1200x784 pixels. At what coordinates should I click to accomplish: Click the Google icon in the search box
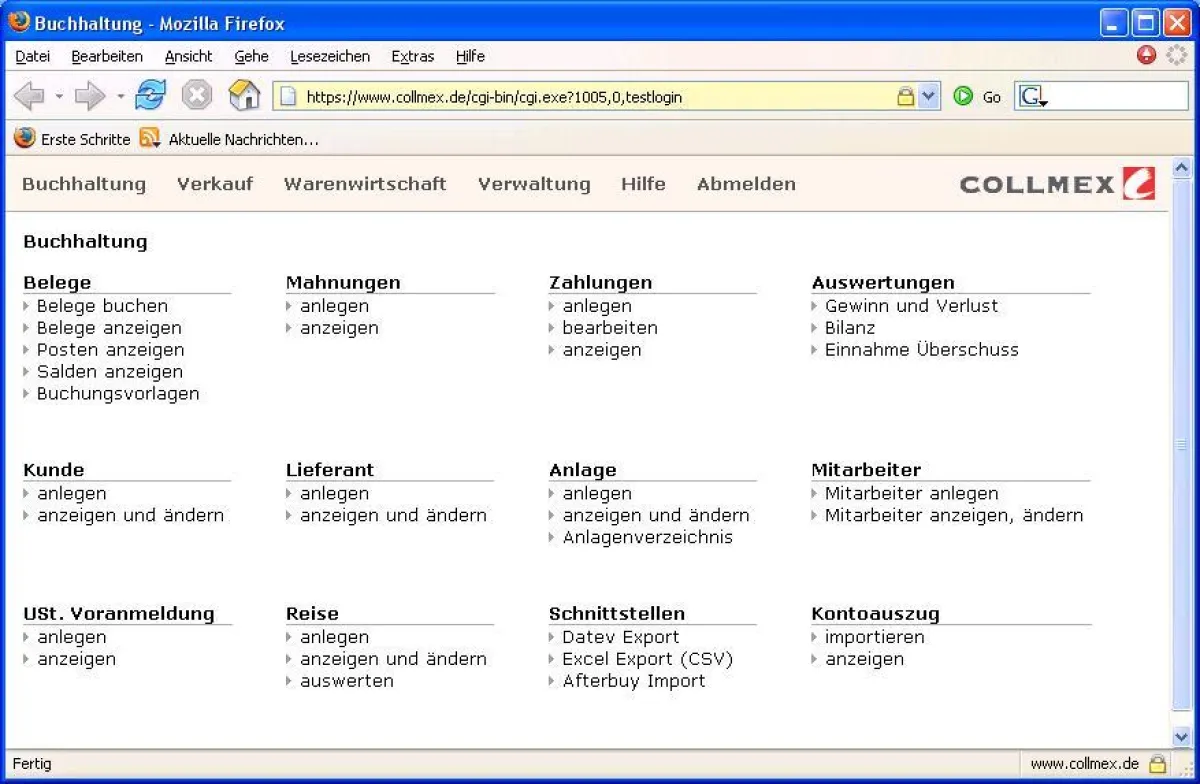pos(1030,96)
